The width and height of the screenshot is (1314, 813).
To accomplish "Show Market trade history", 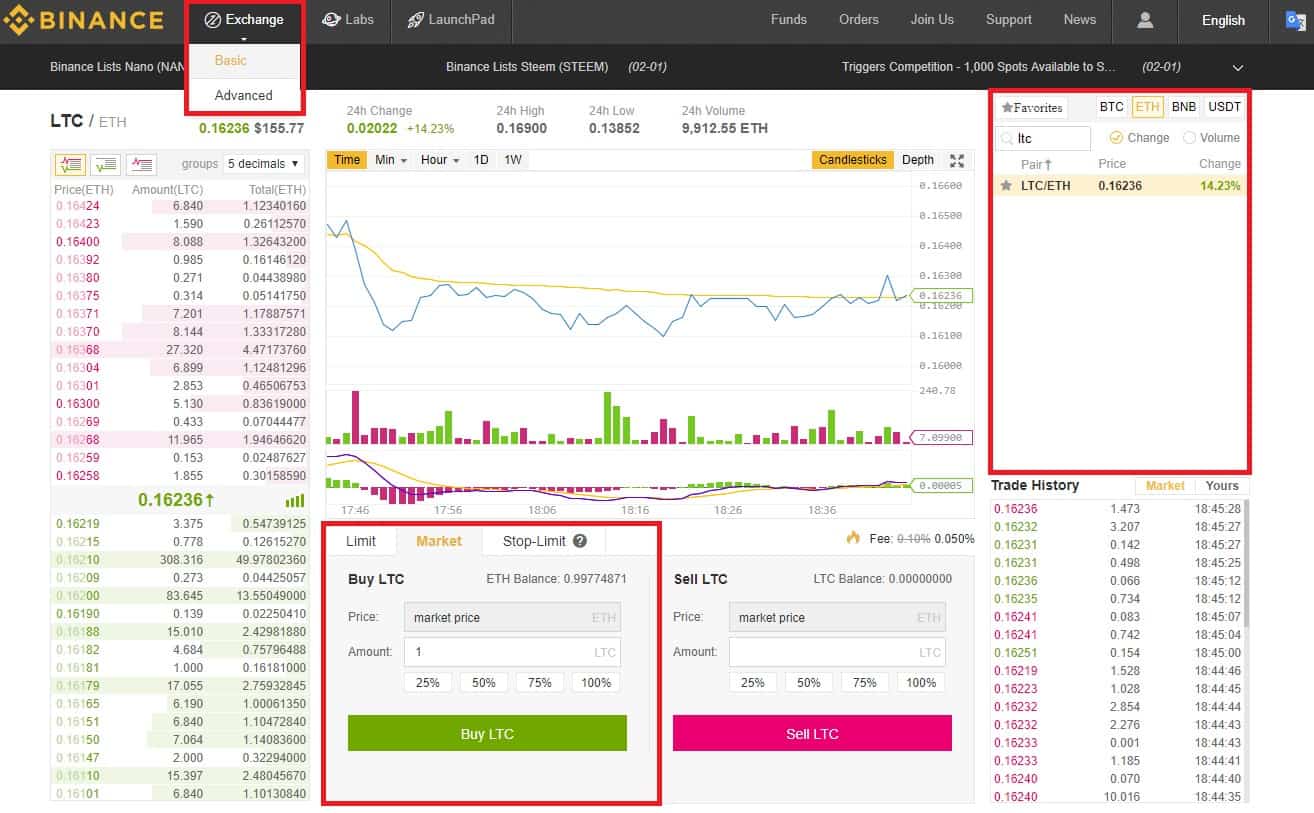I will [x=1165, y=486].
